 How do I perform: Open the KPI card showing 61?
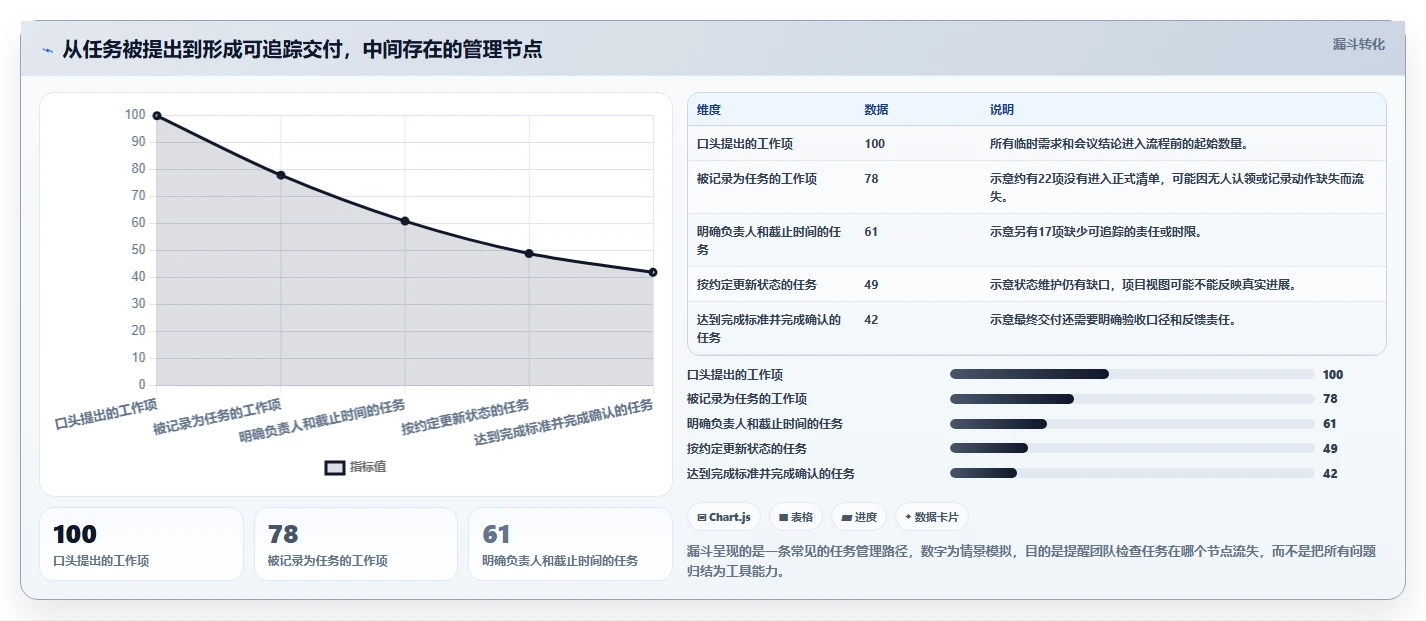click(570, 544)
